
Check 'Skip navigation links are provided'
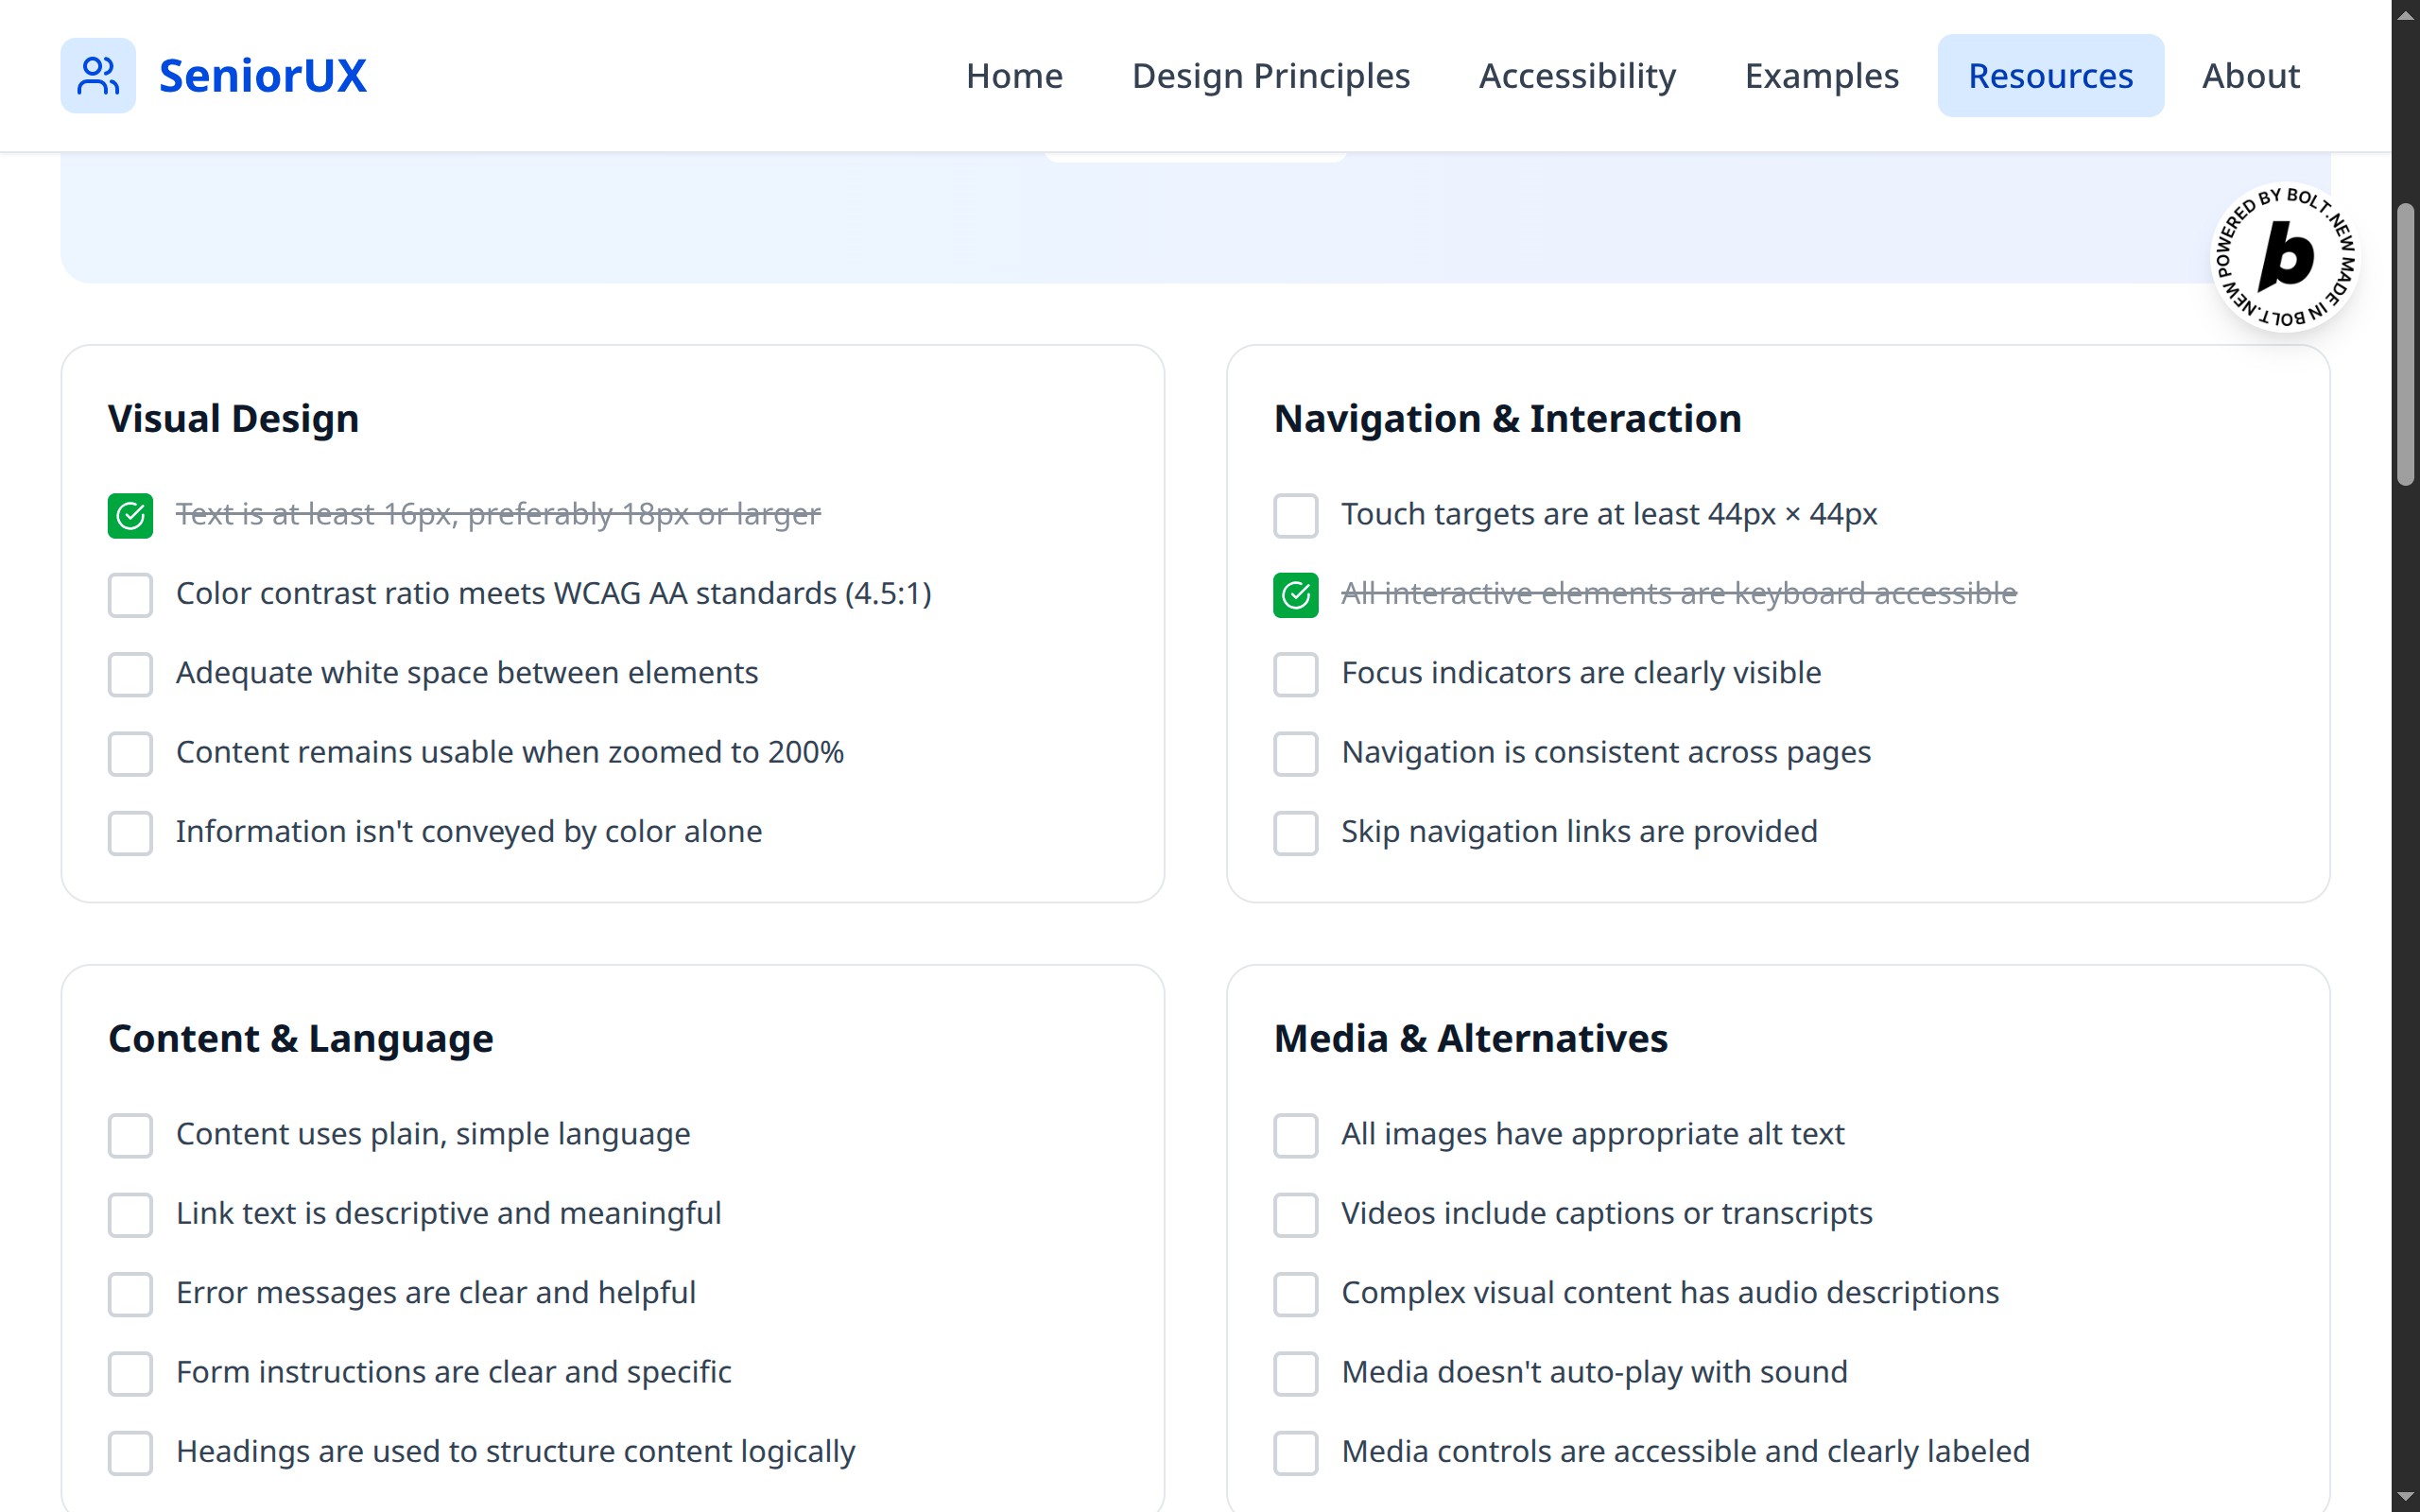coord(1295,833)
